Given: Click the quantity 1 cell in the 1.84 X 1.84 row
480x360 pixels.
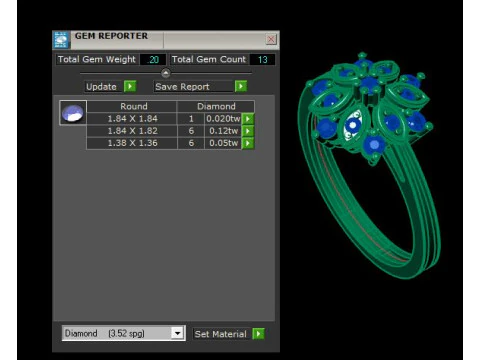Looking at the screenshot, I should coord(191,119).
